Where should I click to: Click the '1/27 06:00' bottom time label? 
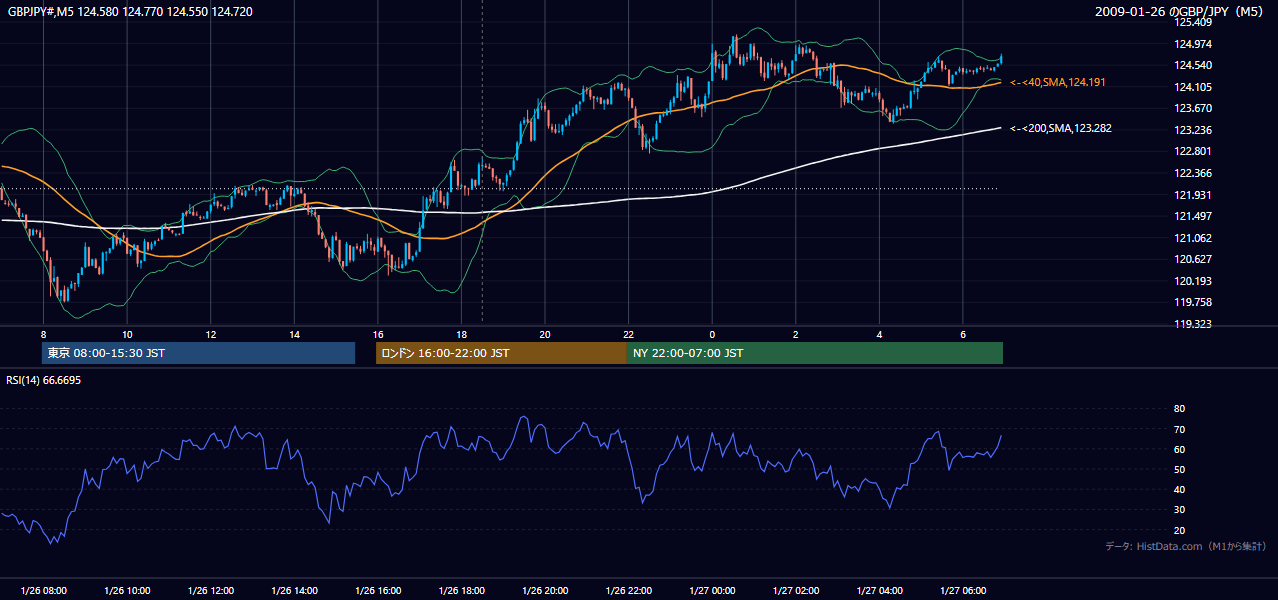[963, 591]
